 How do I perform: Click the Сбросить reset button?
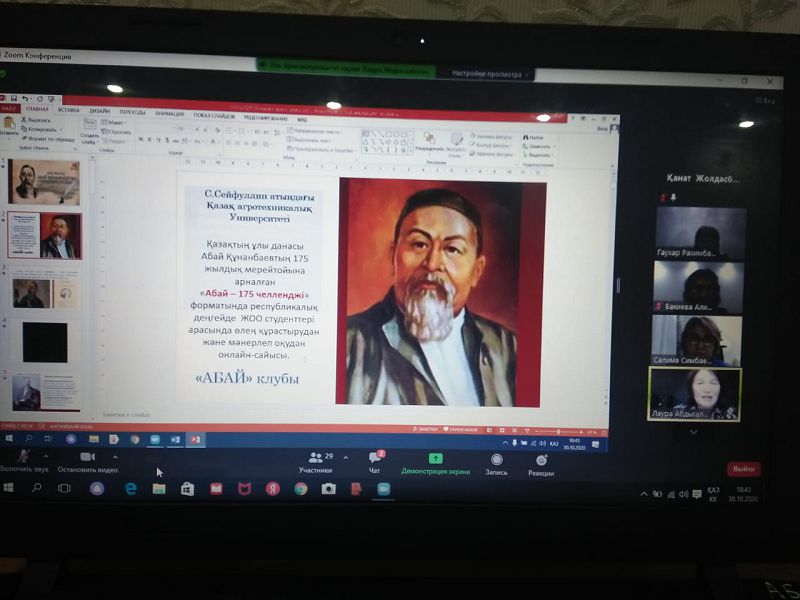[116, 132]
